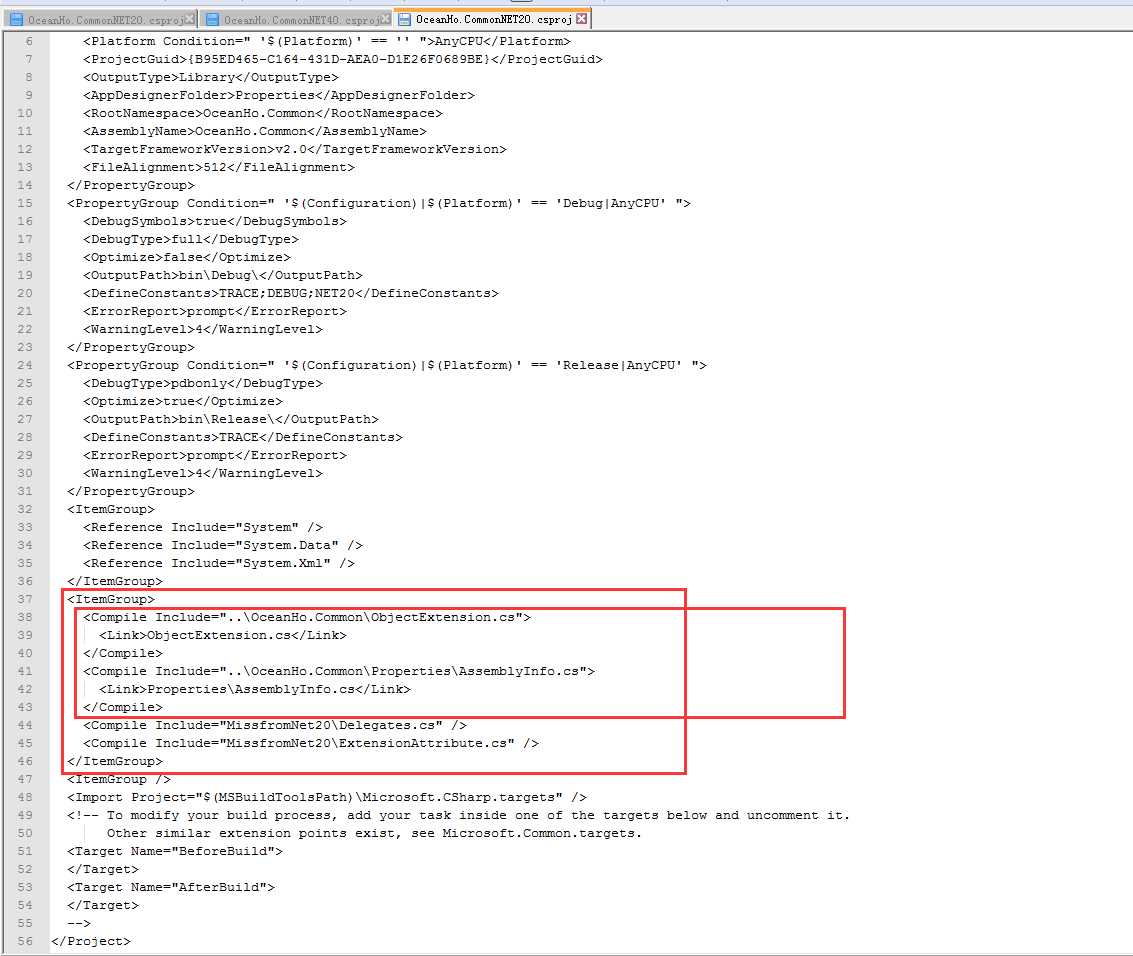Click the Link ObjectExtension.cs line
The image size is (1133, 956).
click(223, 635)
